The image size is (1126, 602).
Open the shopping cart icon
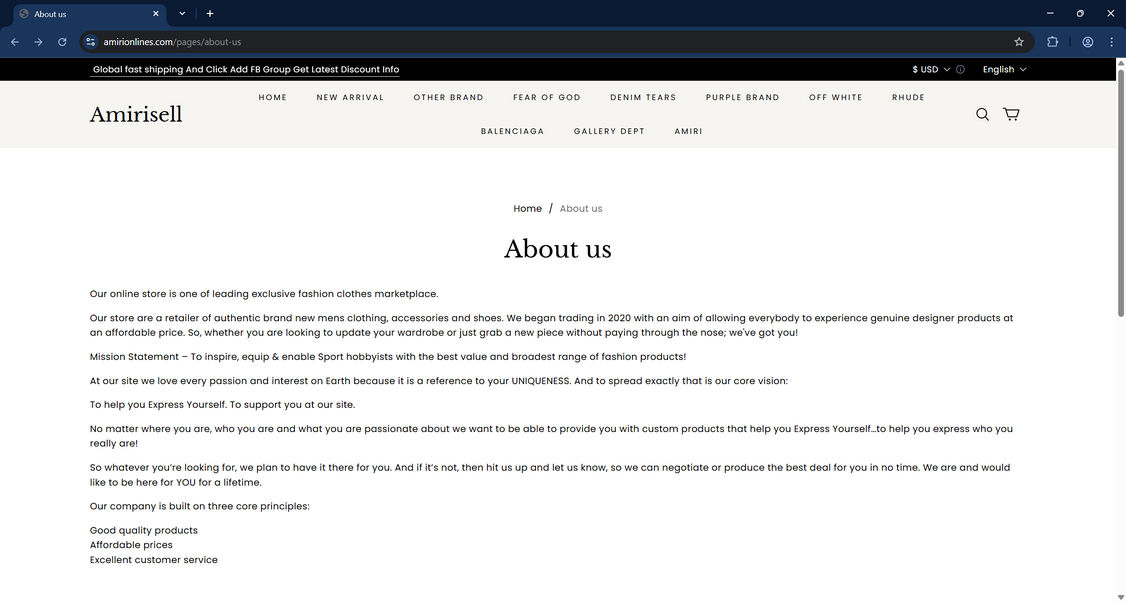(1011, 114)
